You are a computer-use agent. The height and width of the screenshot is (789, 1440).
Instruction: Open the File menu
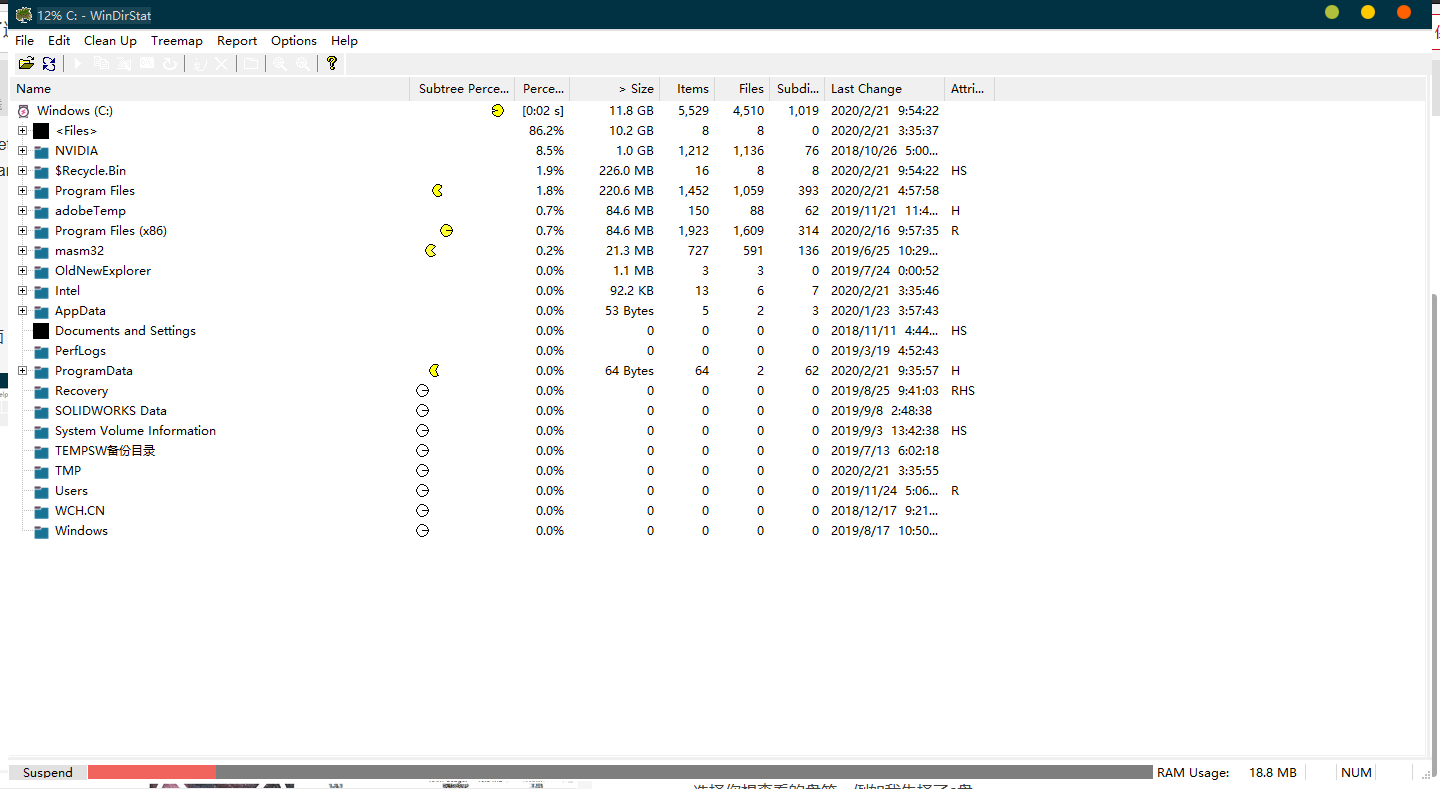coord(25,41)
